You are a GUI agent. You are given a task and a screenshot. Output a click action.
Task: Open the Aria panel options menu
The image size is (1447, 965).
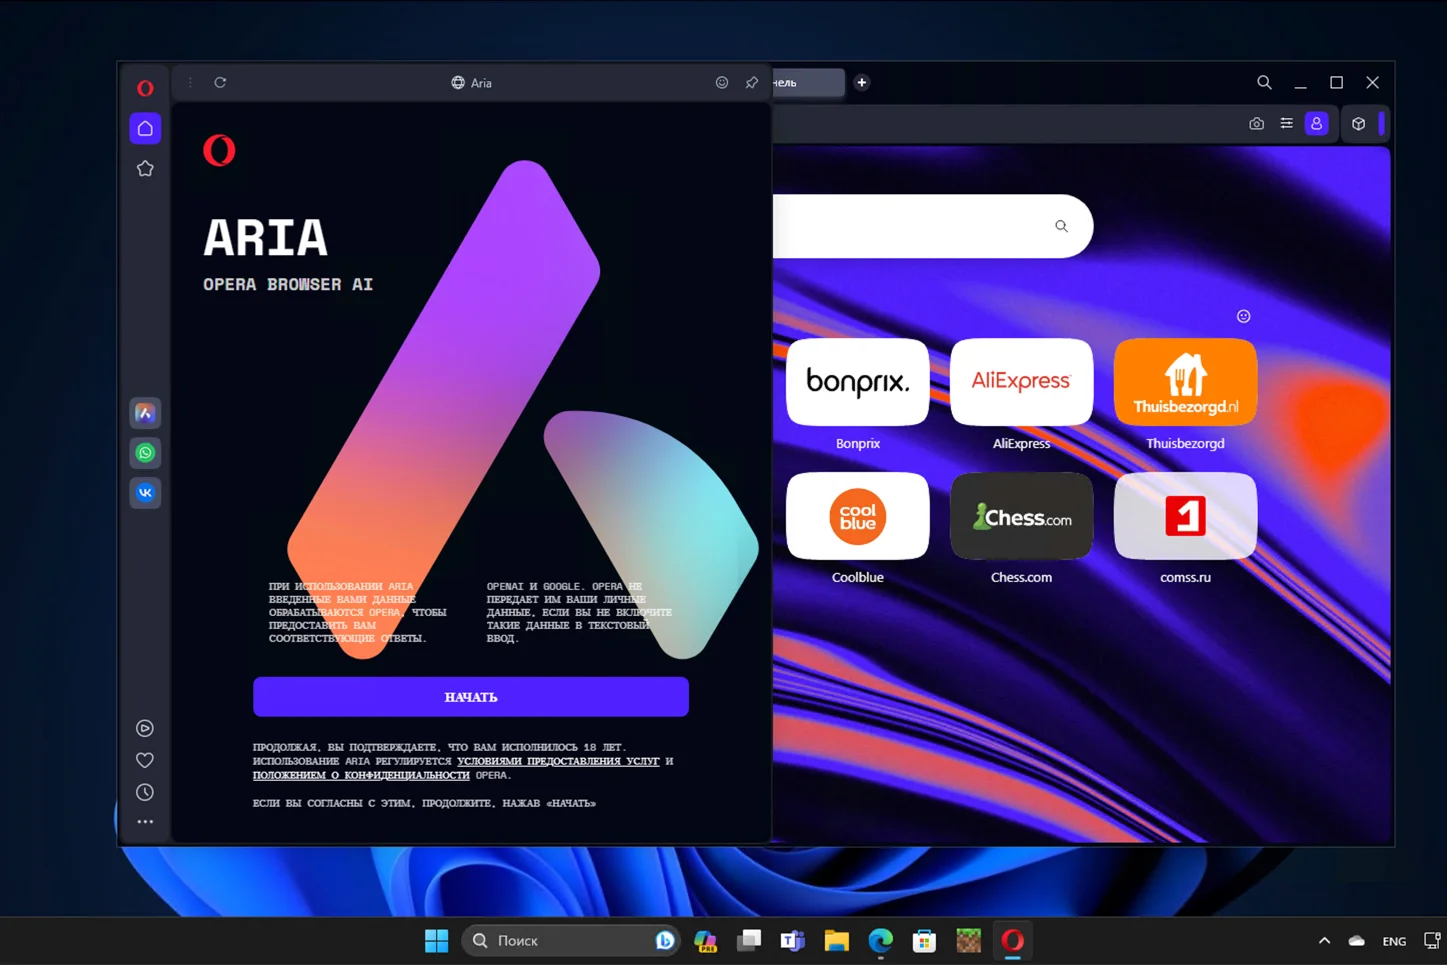pos(190,83)
